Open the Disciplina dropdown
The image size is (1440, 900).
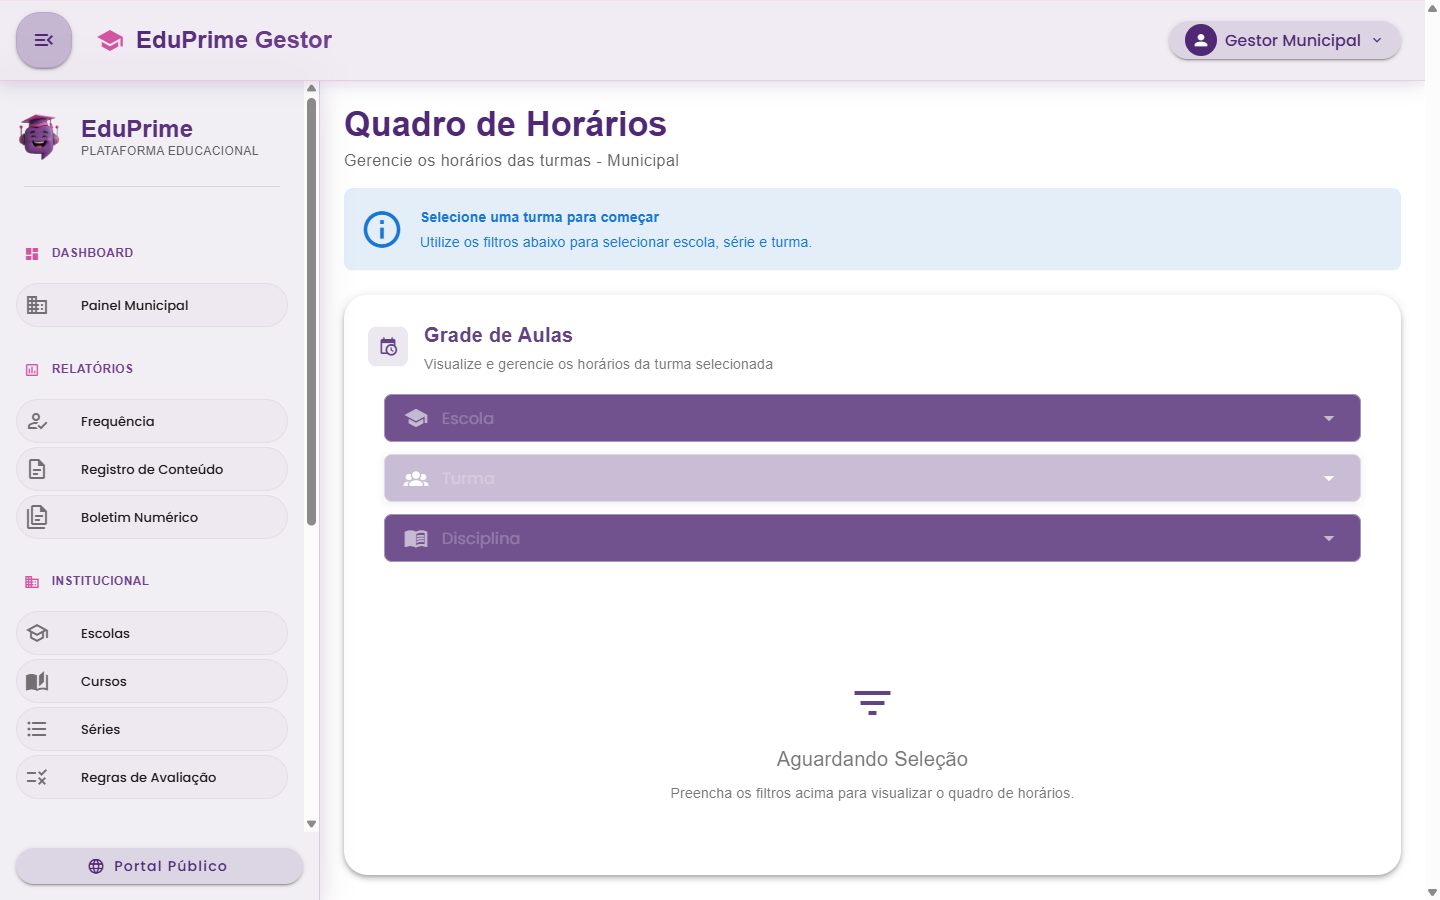pyautogui.click(x=872, y=538)
